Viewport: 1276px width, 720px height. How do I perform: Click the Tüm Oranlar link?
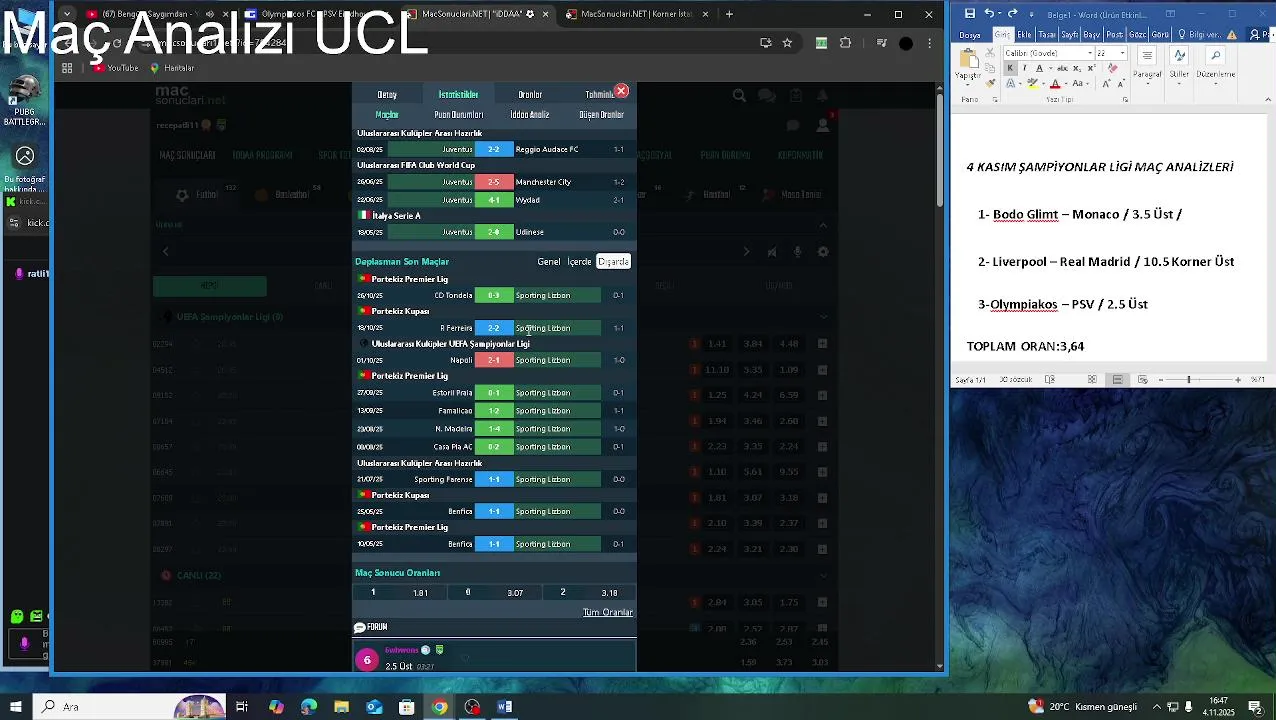(608, 612)
